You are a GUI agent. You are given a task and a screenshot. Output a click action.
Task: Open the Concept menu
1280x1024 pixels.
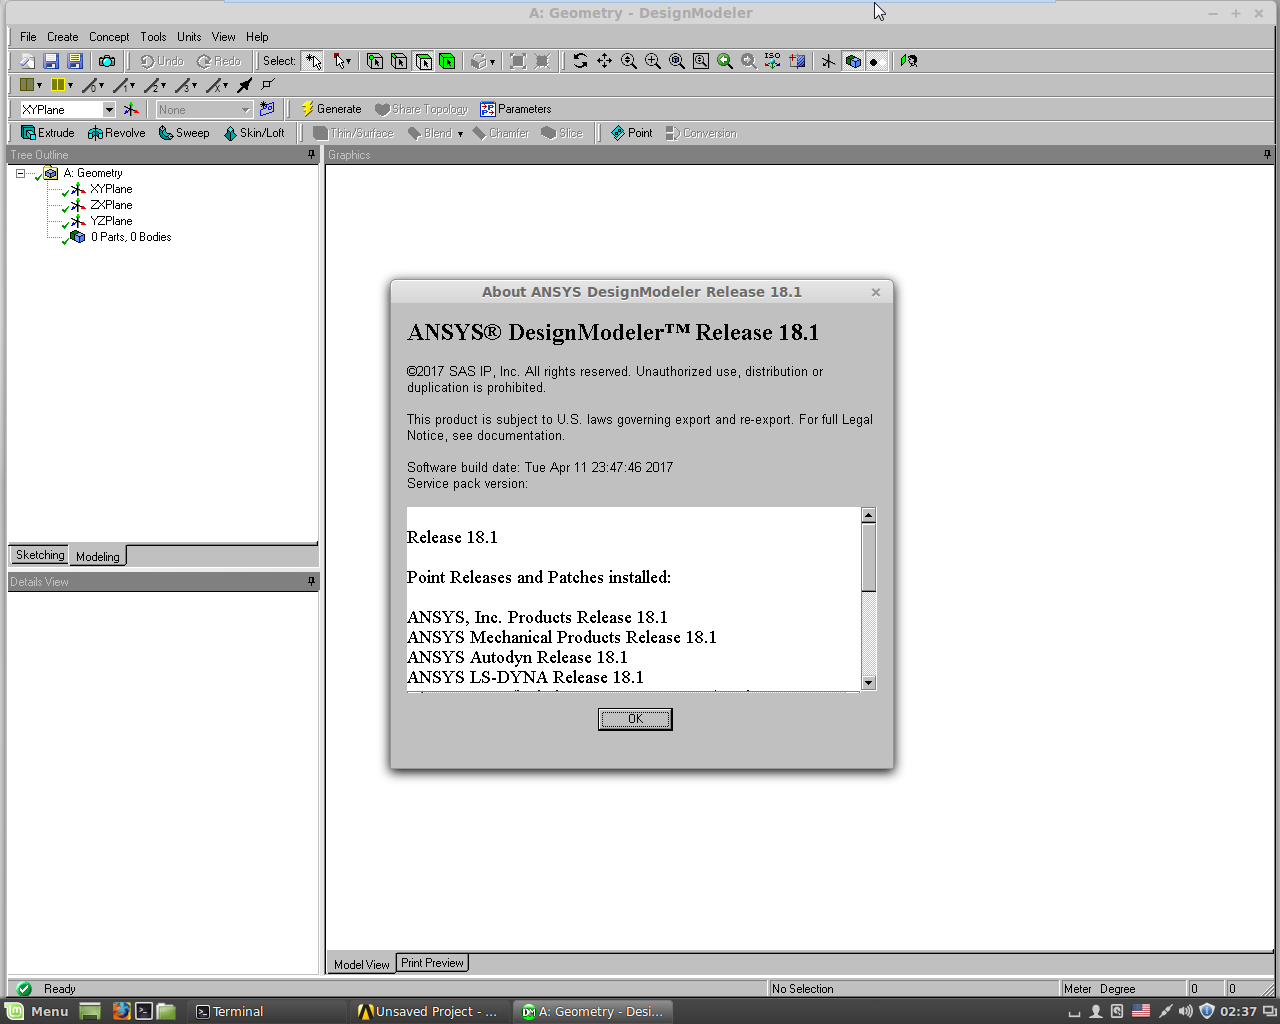109,37
